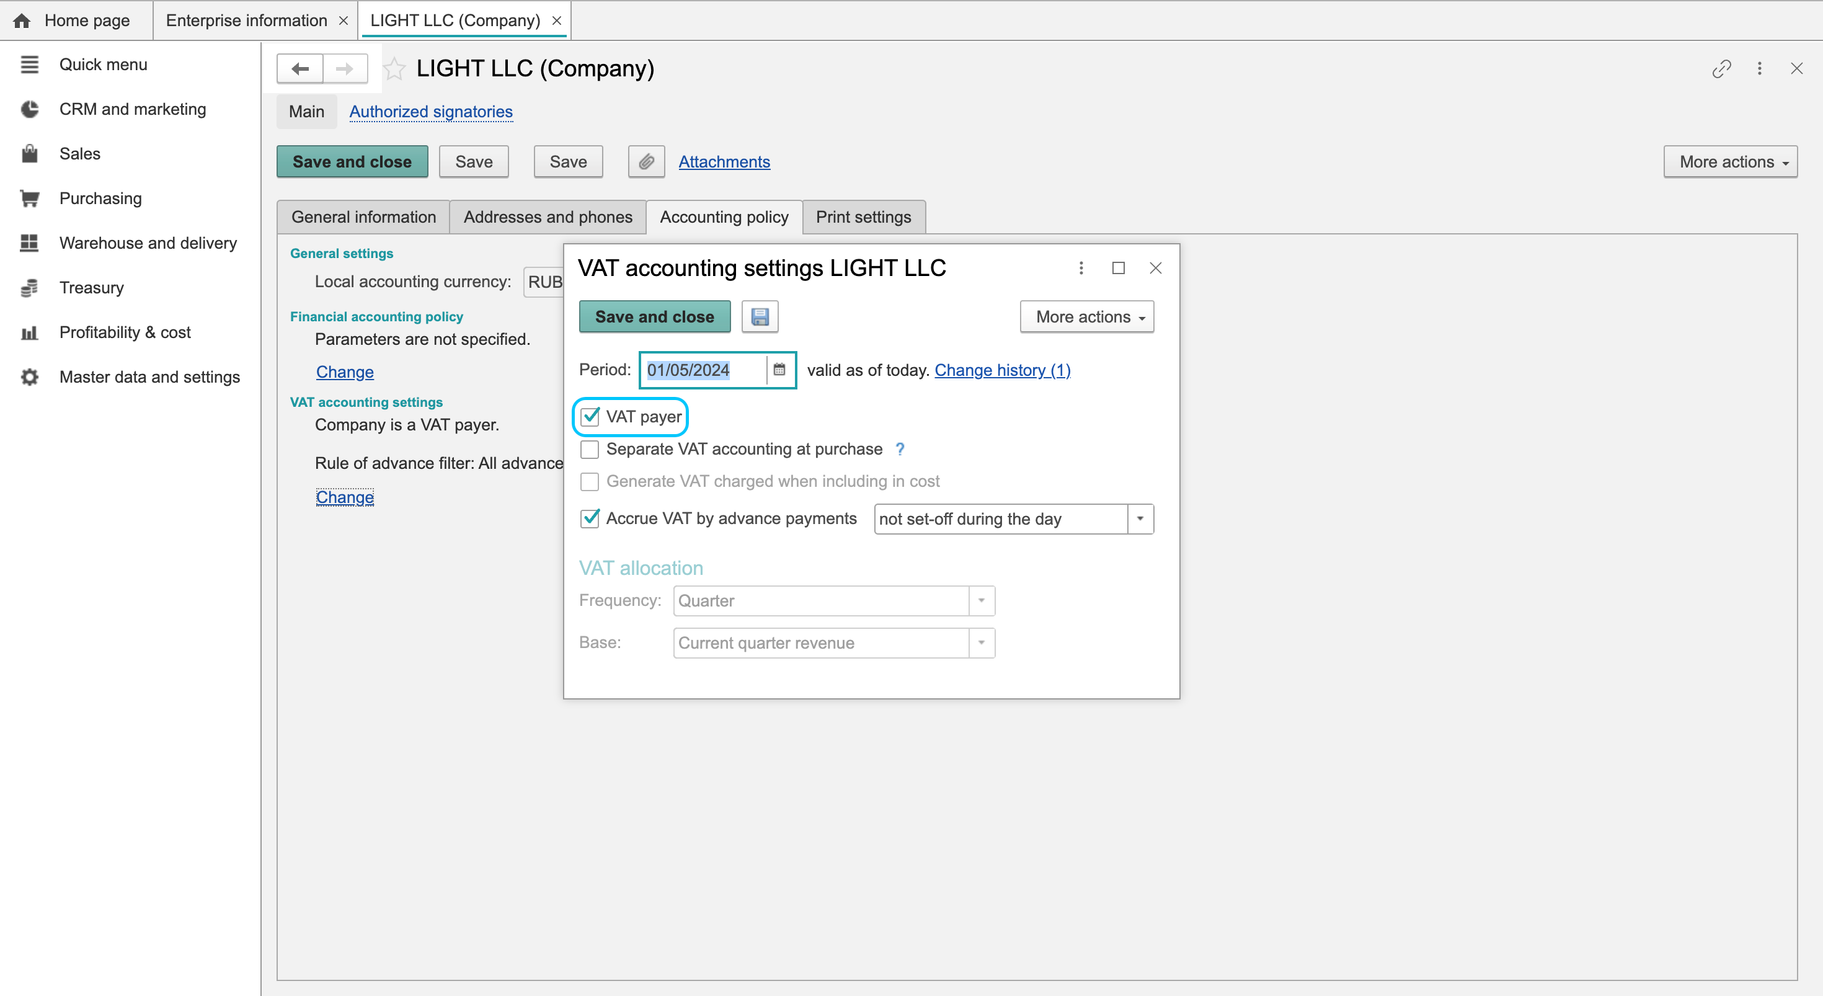Expand the not set-off during the day dropdown
Image resolution: width=1823 pixels, height=996 pixels.
pyautogui.click(x=1140, y=519)
